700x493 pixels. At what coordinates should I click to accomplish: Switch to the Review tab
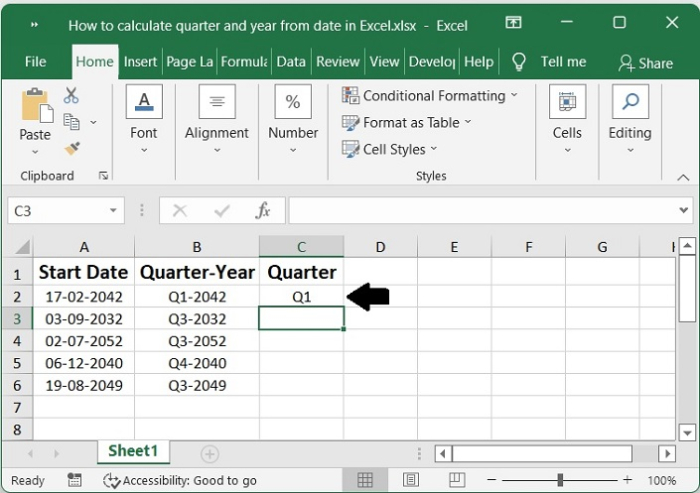[x=338, y=62]
